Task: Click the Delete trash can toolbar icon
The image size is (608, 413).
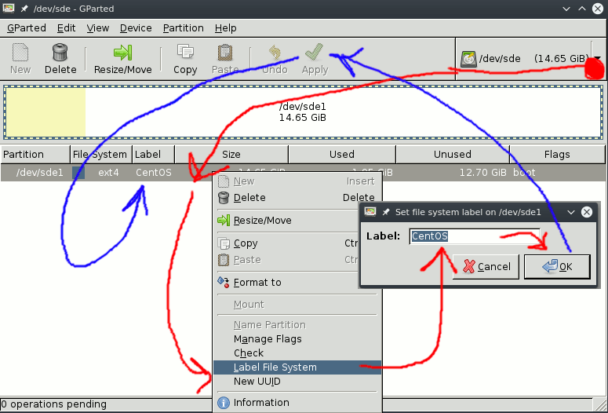Action: (60, 52)
